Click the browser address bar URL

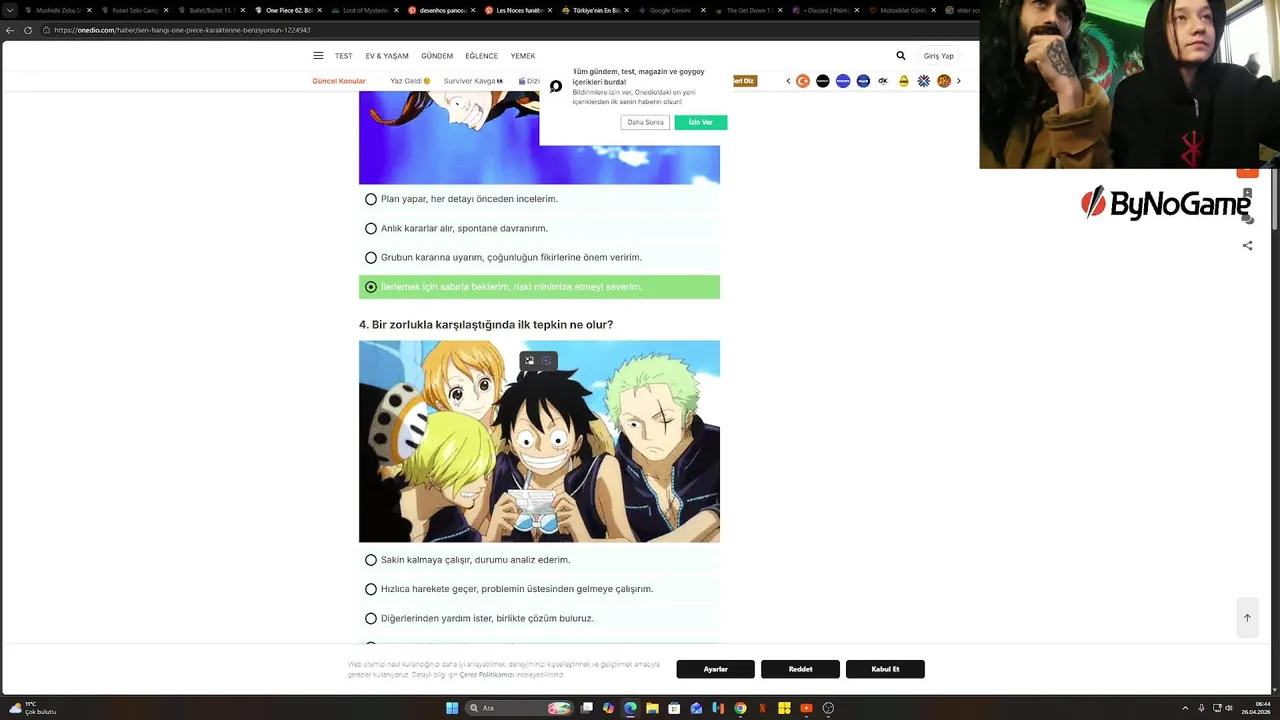click(183, 30)
